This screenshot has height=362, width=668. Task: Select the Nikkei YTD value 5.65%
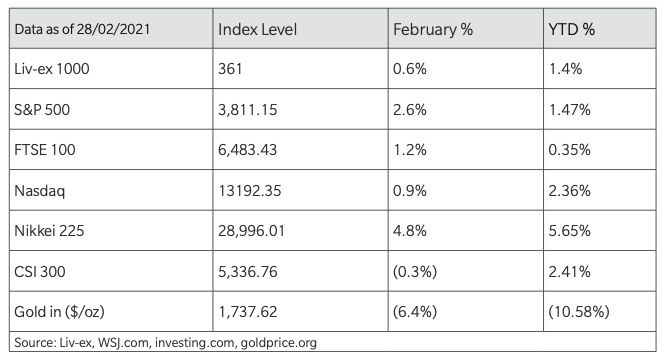(x=569, y=231)
